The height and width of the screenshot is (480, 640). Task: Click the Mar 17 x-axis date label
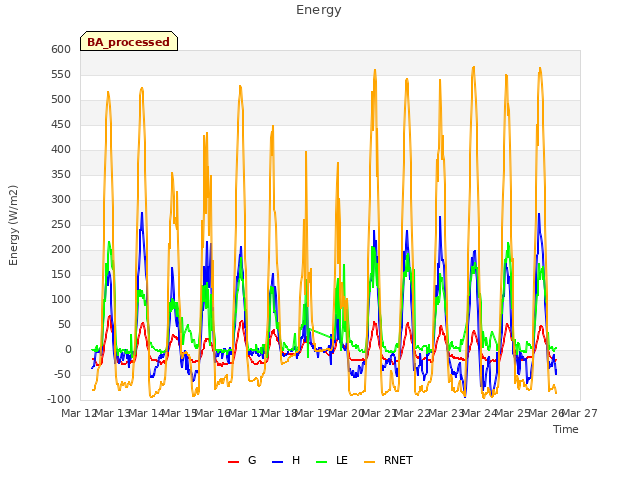(246, 413)
